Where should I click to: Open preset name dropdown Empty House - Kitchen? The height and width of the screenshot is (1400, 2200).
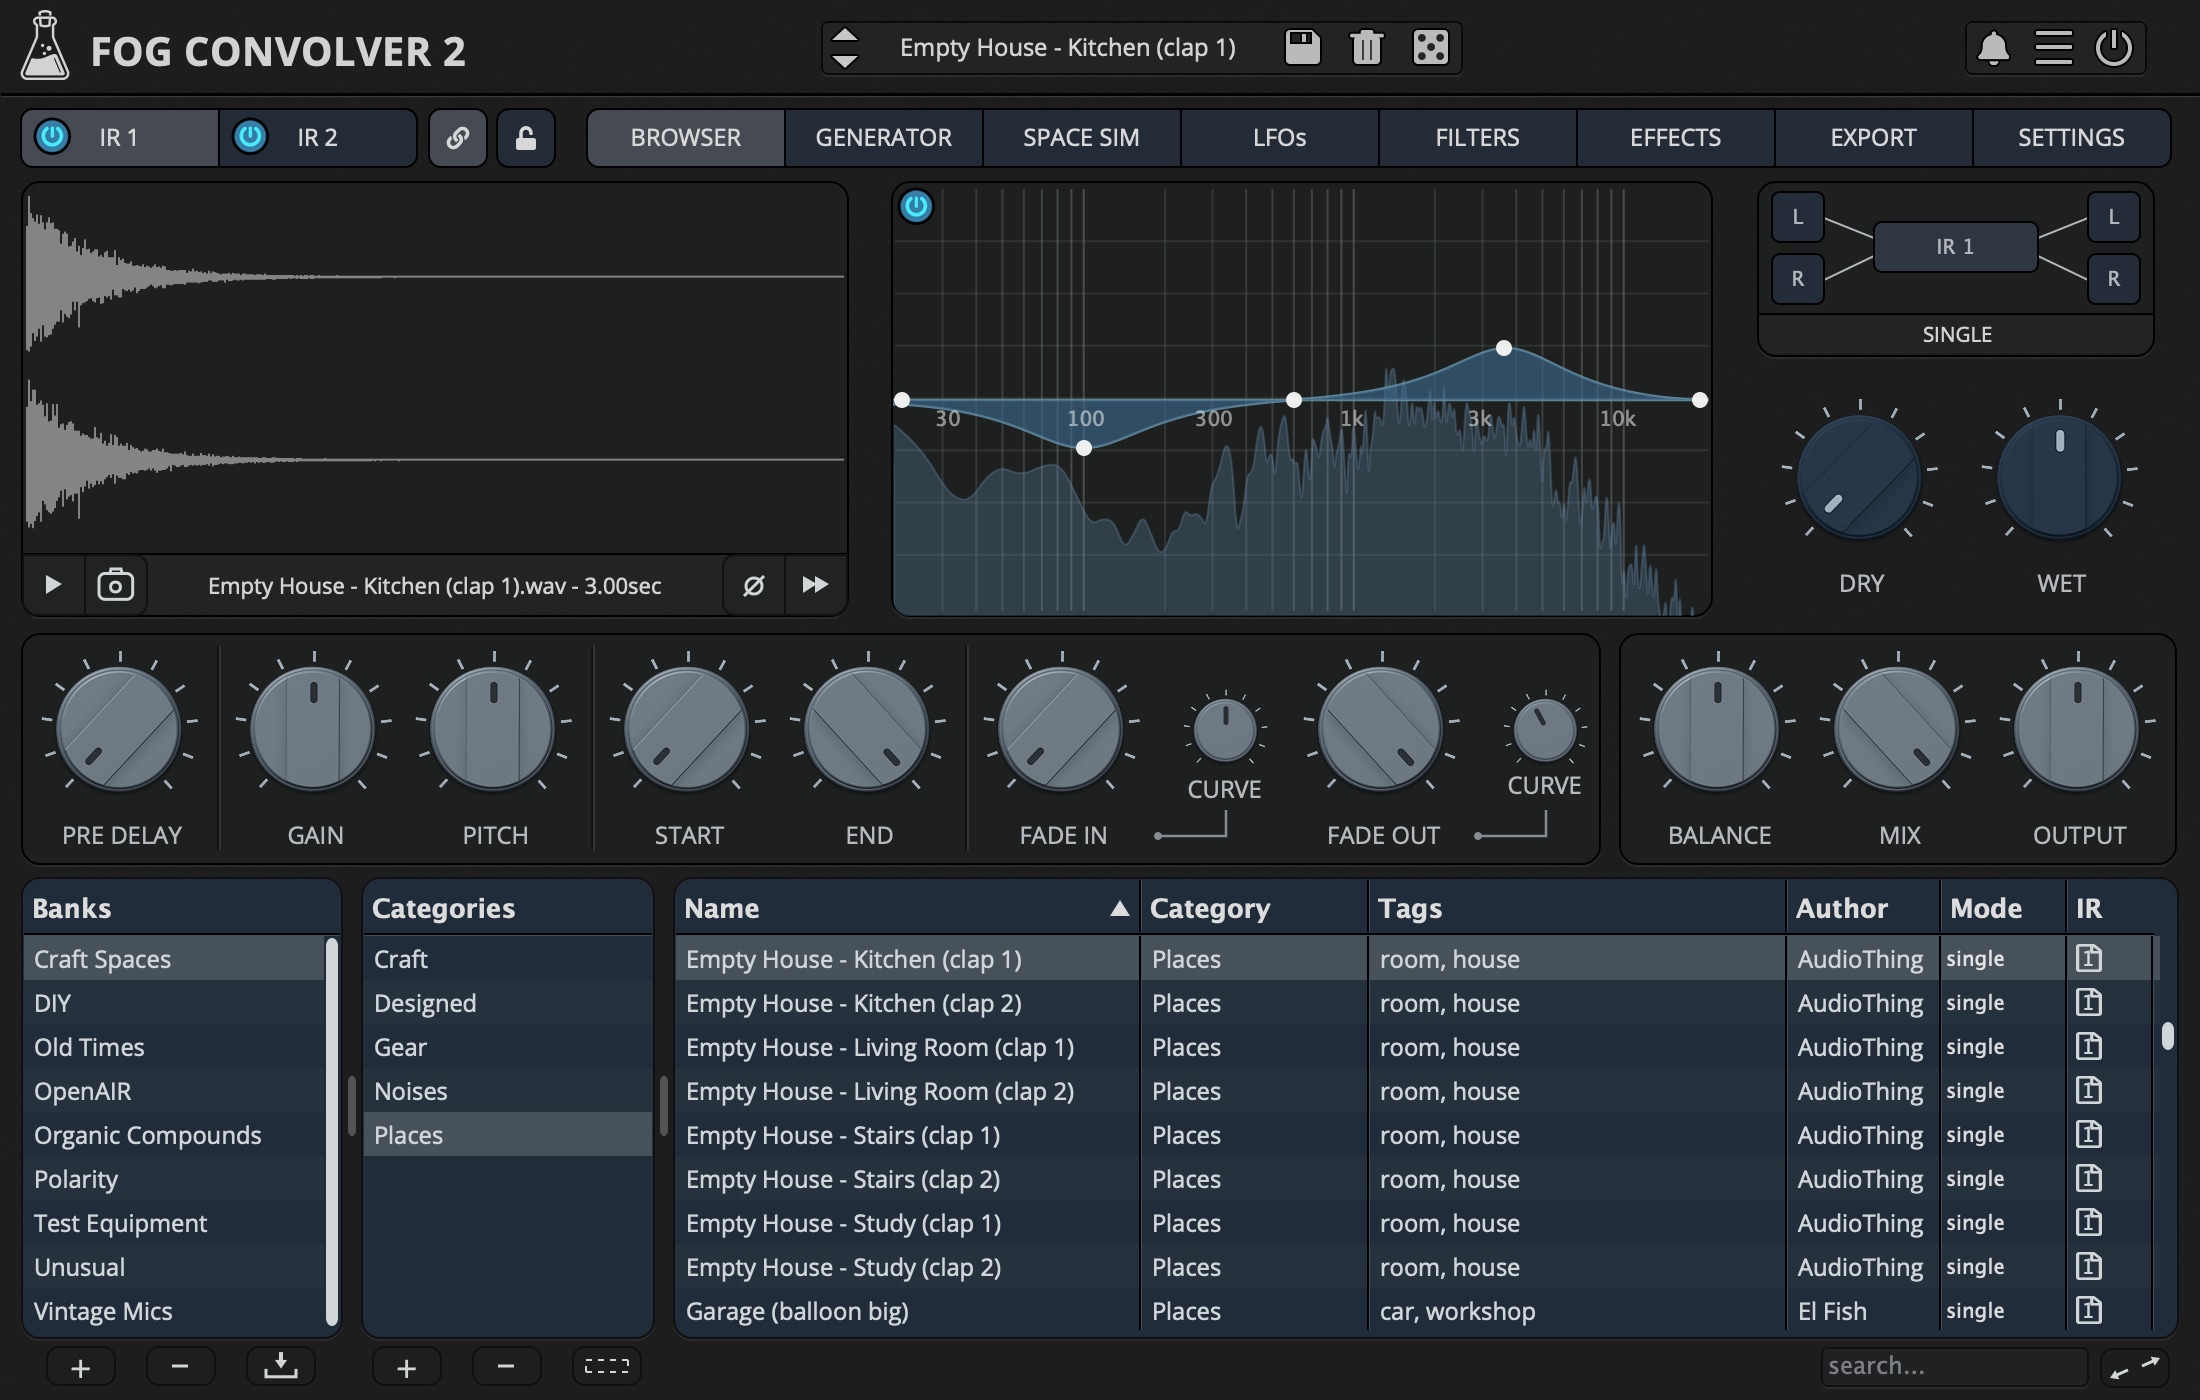1067,48
